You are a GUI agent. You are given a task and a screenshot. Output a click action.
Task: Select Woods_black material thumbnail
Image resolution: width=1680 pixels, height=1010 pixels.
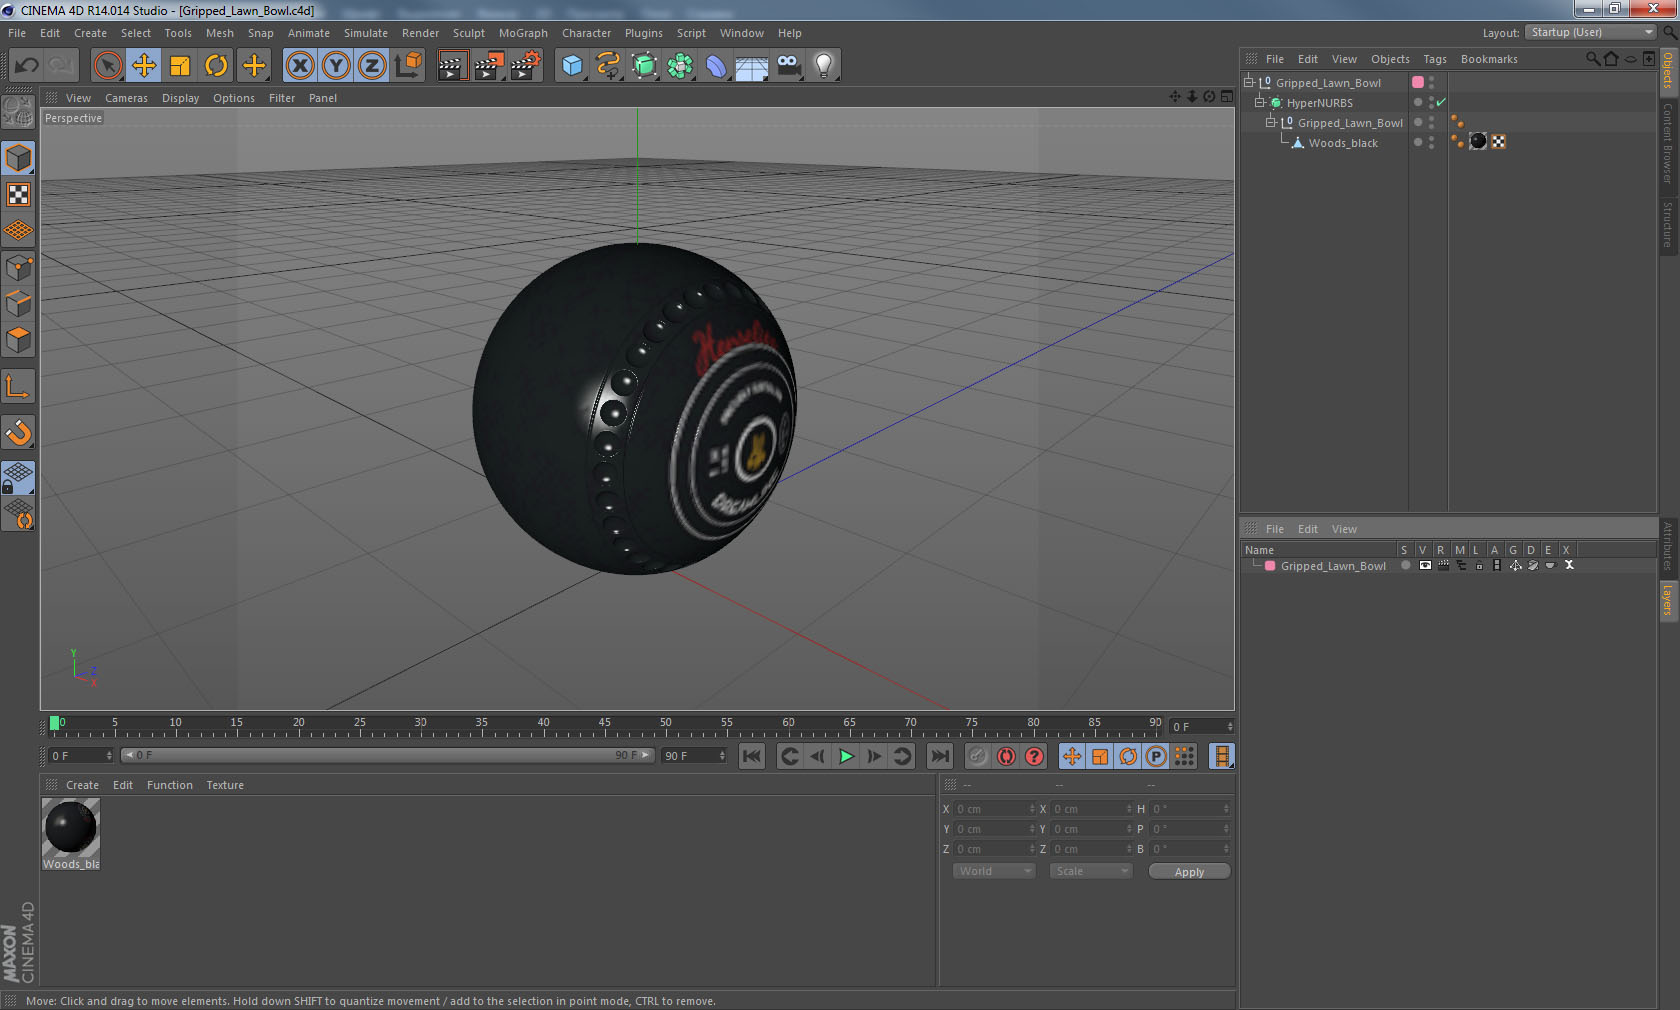pos(70,827)
